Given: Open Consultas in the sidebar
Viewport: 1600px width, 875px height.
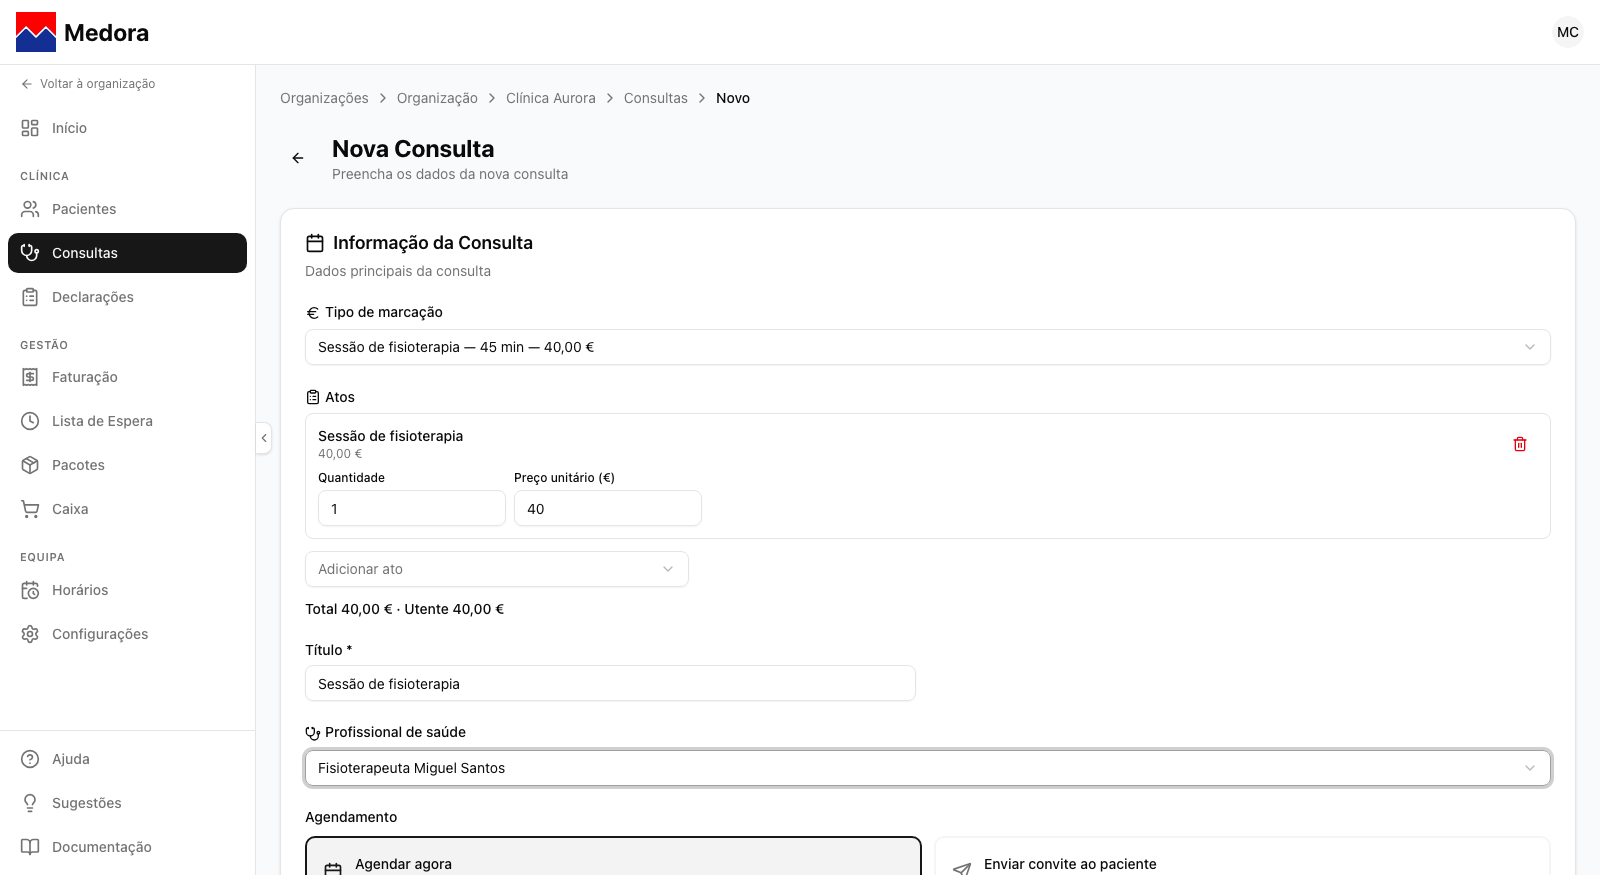Looking at the screenshot, I should click(127, 253).
